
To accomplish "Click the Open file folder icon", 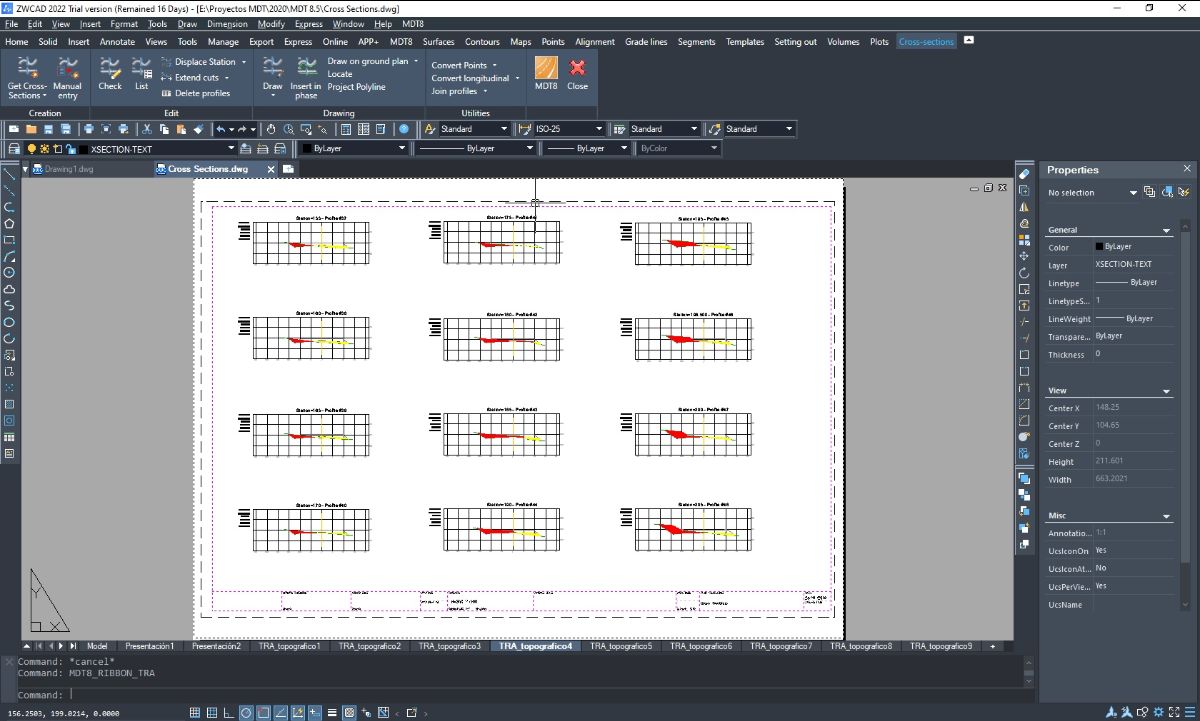I will click(31, 129).
